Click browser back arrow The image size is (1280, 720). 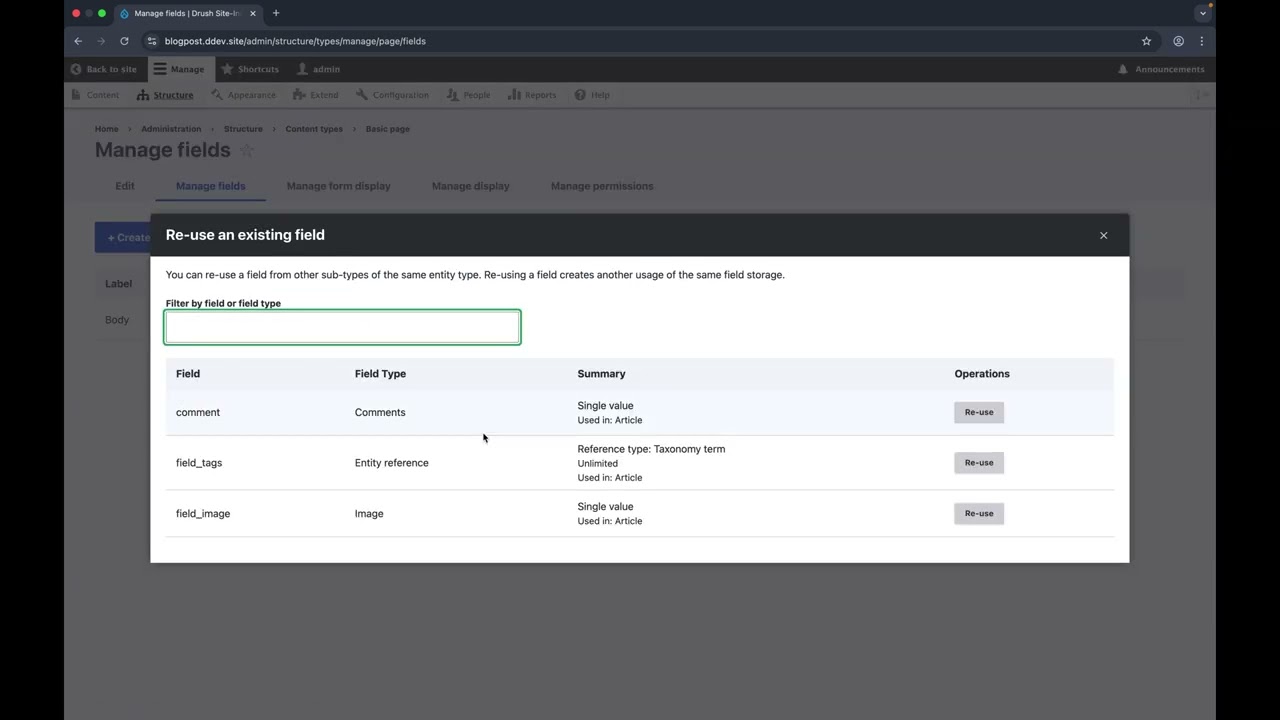coord(78,41)
